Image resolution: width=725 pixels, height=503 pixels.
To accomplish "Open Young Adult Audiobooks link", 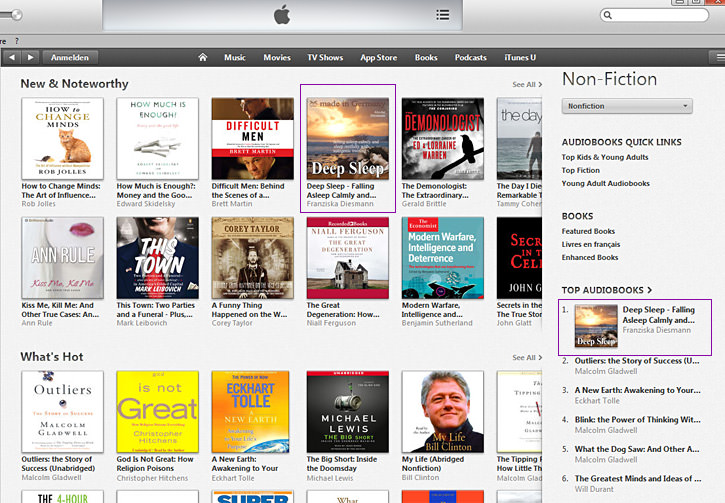I will point(605,183).
